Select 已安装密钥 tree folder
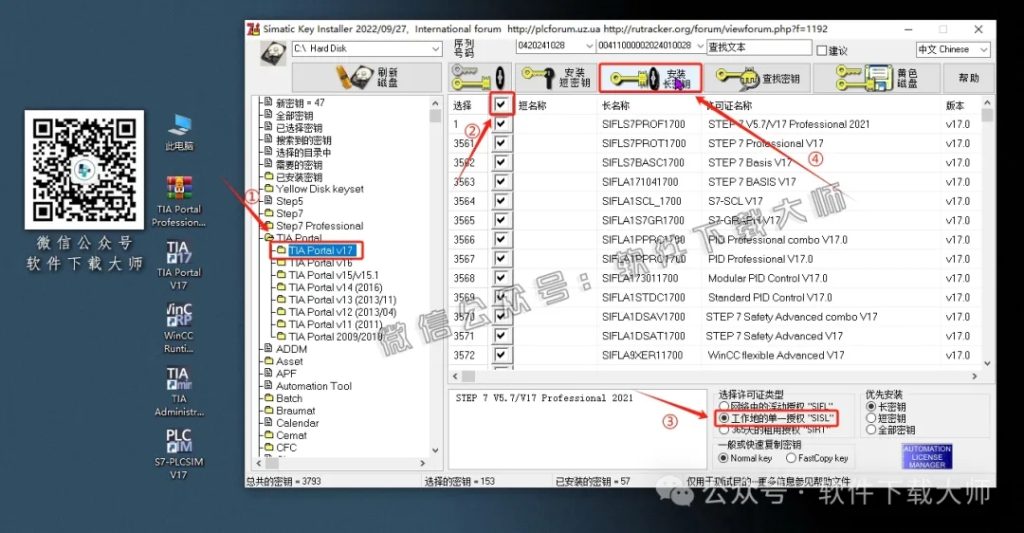This screenshot has height=533, width=1024. (x=298, y=177)
